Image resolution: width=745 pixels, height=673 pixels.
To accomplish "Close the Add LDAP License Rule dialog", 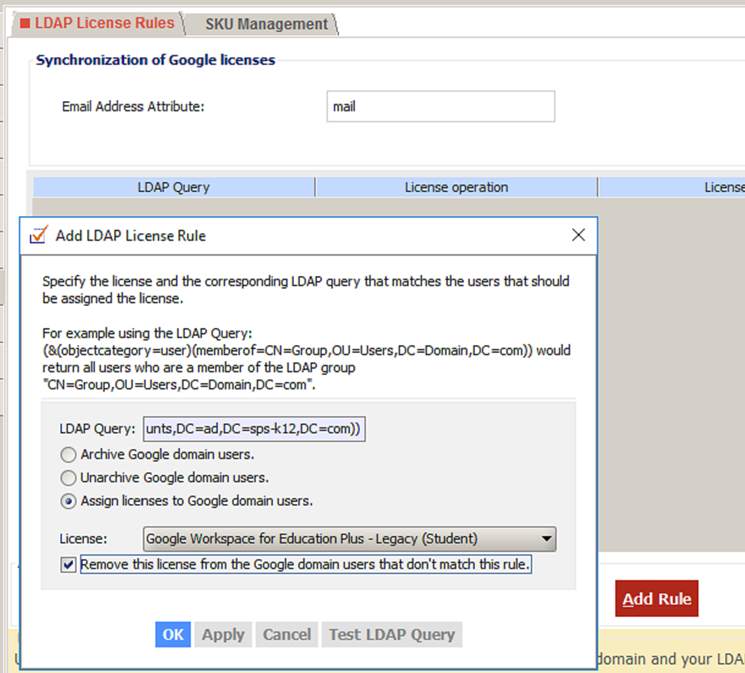I will click(577, 236).
